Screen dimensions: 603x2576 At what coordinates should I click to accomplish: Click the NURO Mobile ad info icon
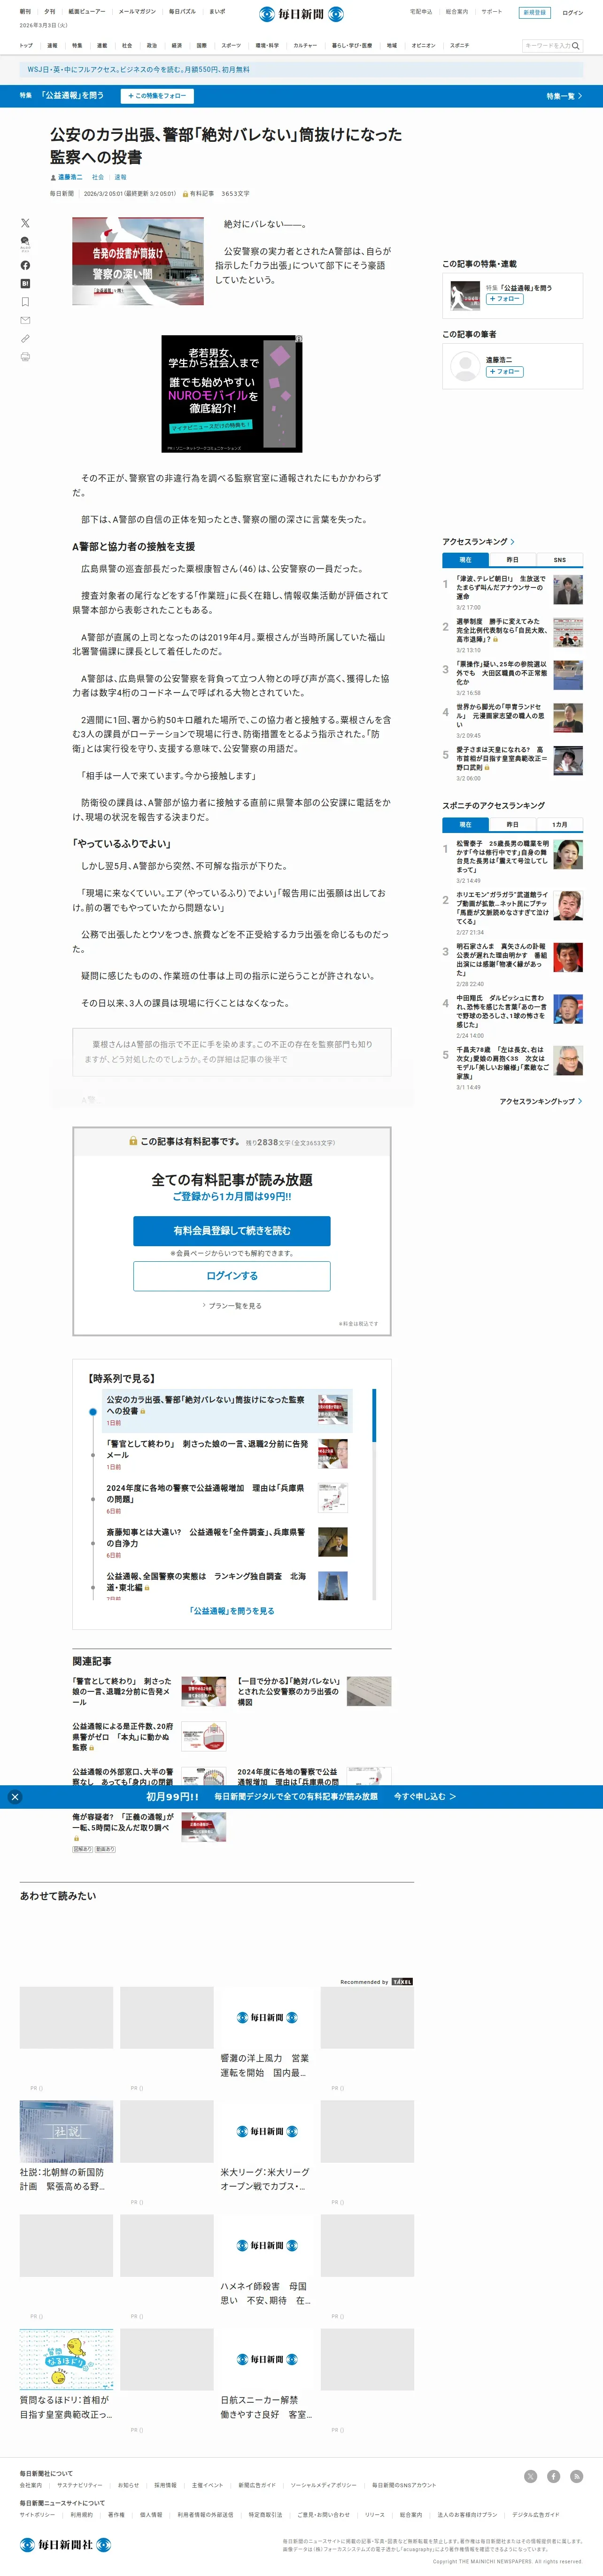pyautogui.click(x=298, y=339)
